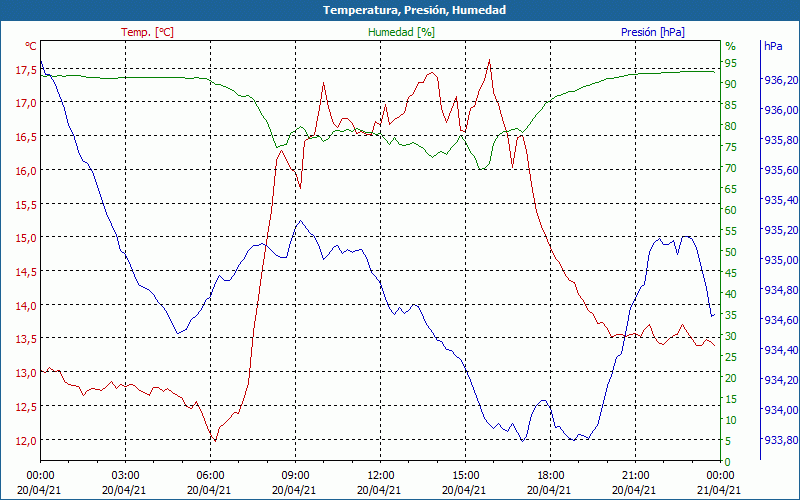Click the 30 humidity axis value
800x500 pixels.
click(x=731, y=336)
